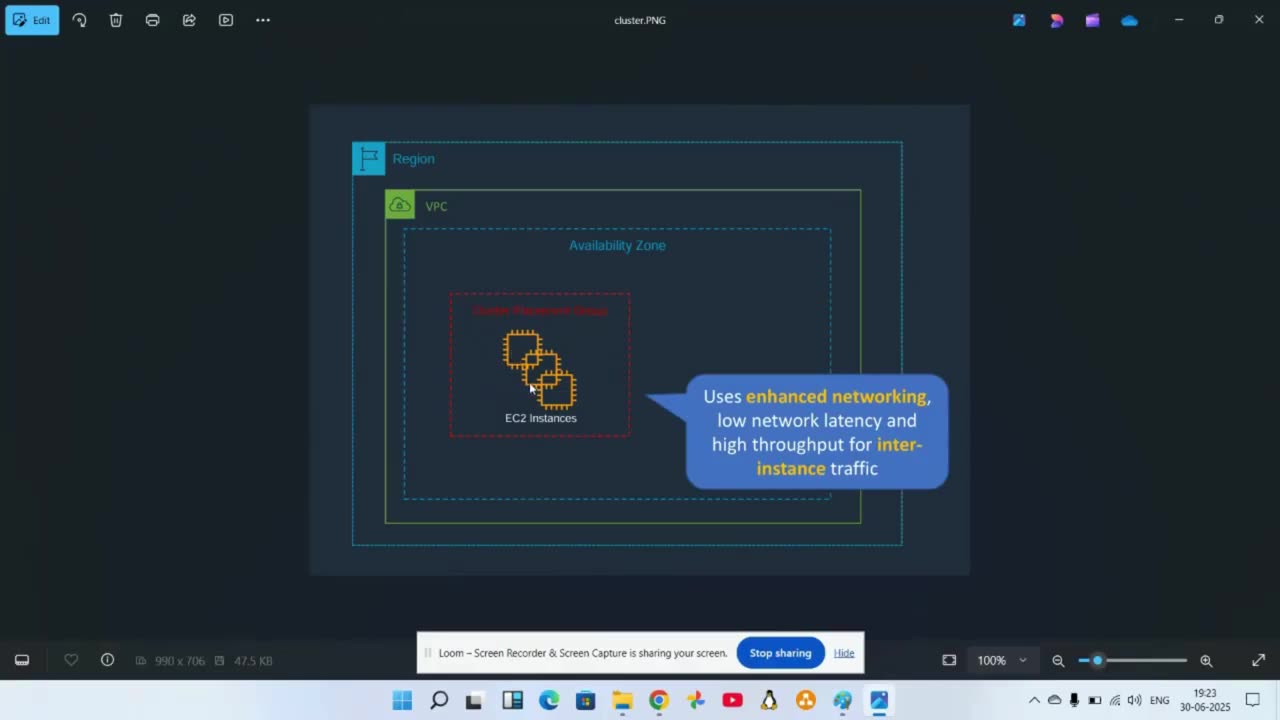Launch Google Chrome from the taskbar
This screenshot has width=1280, height=720.
[x=659, y=700]
